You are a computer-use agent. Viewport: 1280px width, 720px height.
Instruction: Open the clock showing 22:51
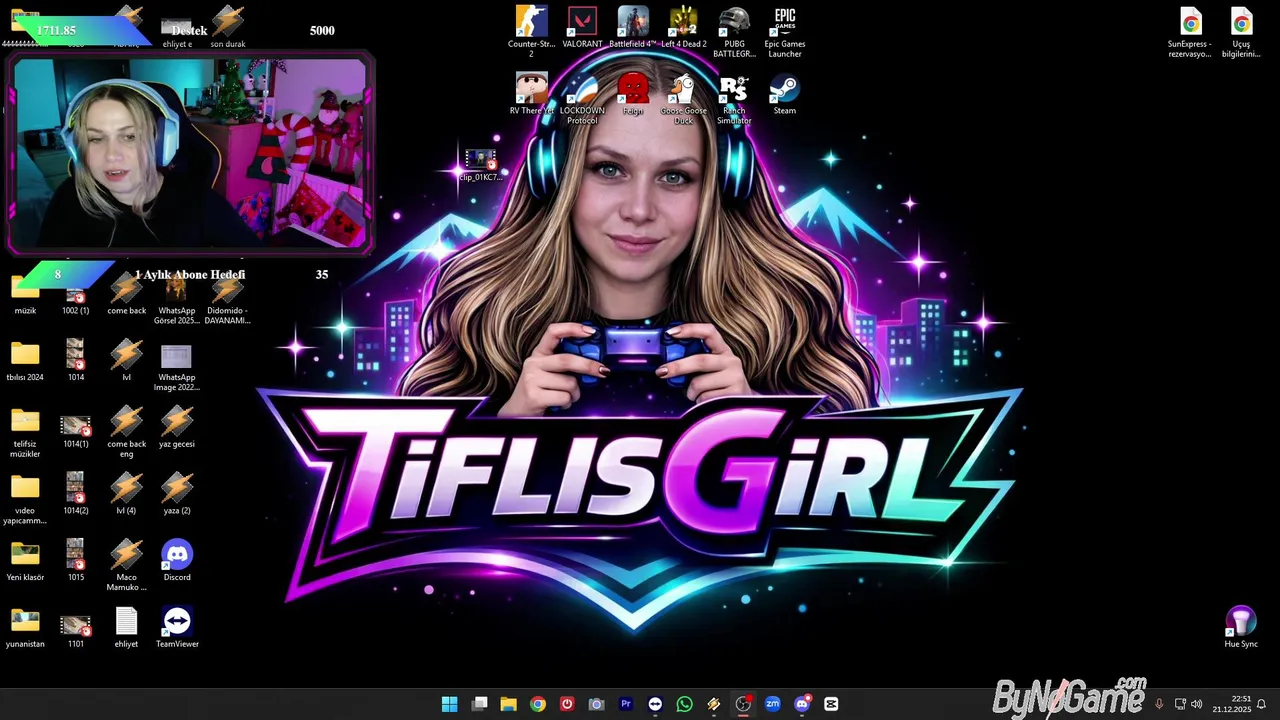[1232, 704]
